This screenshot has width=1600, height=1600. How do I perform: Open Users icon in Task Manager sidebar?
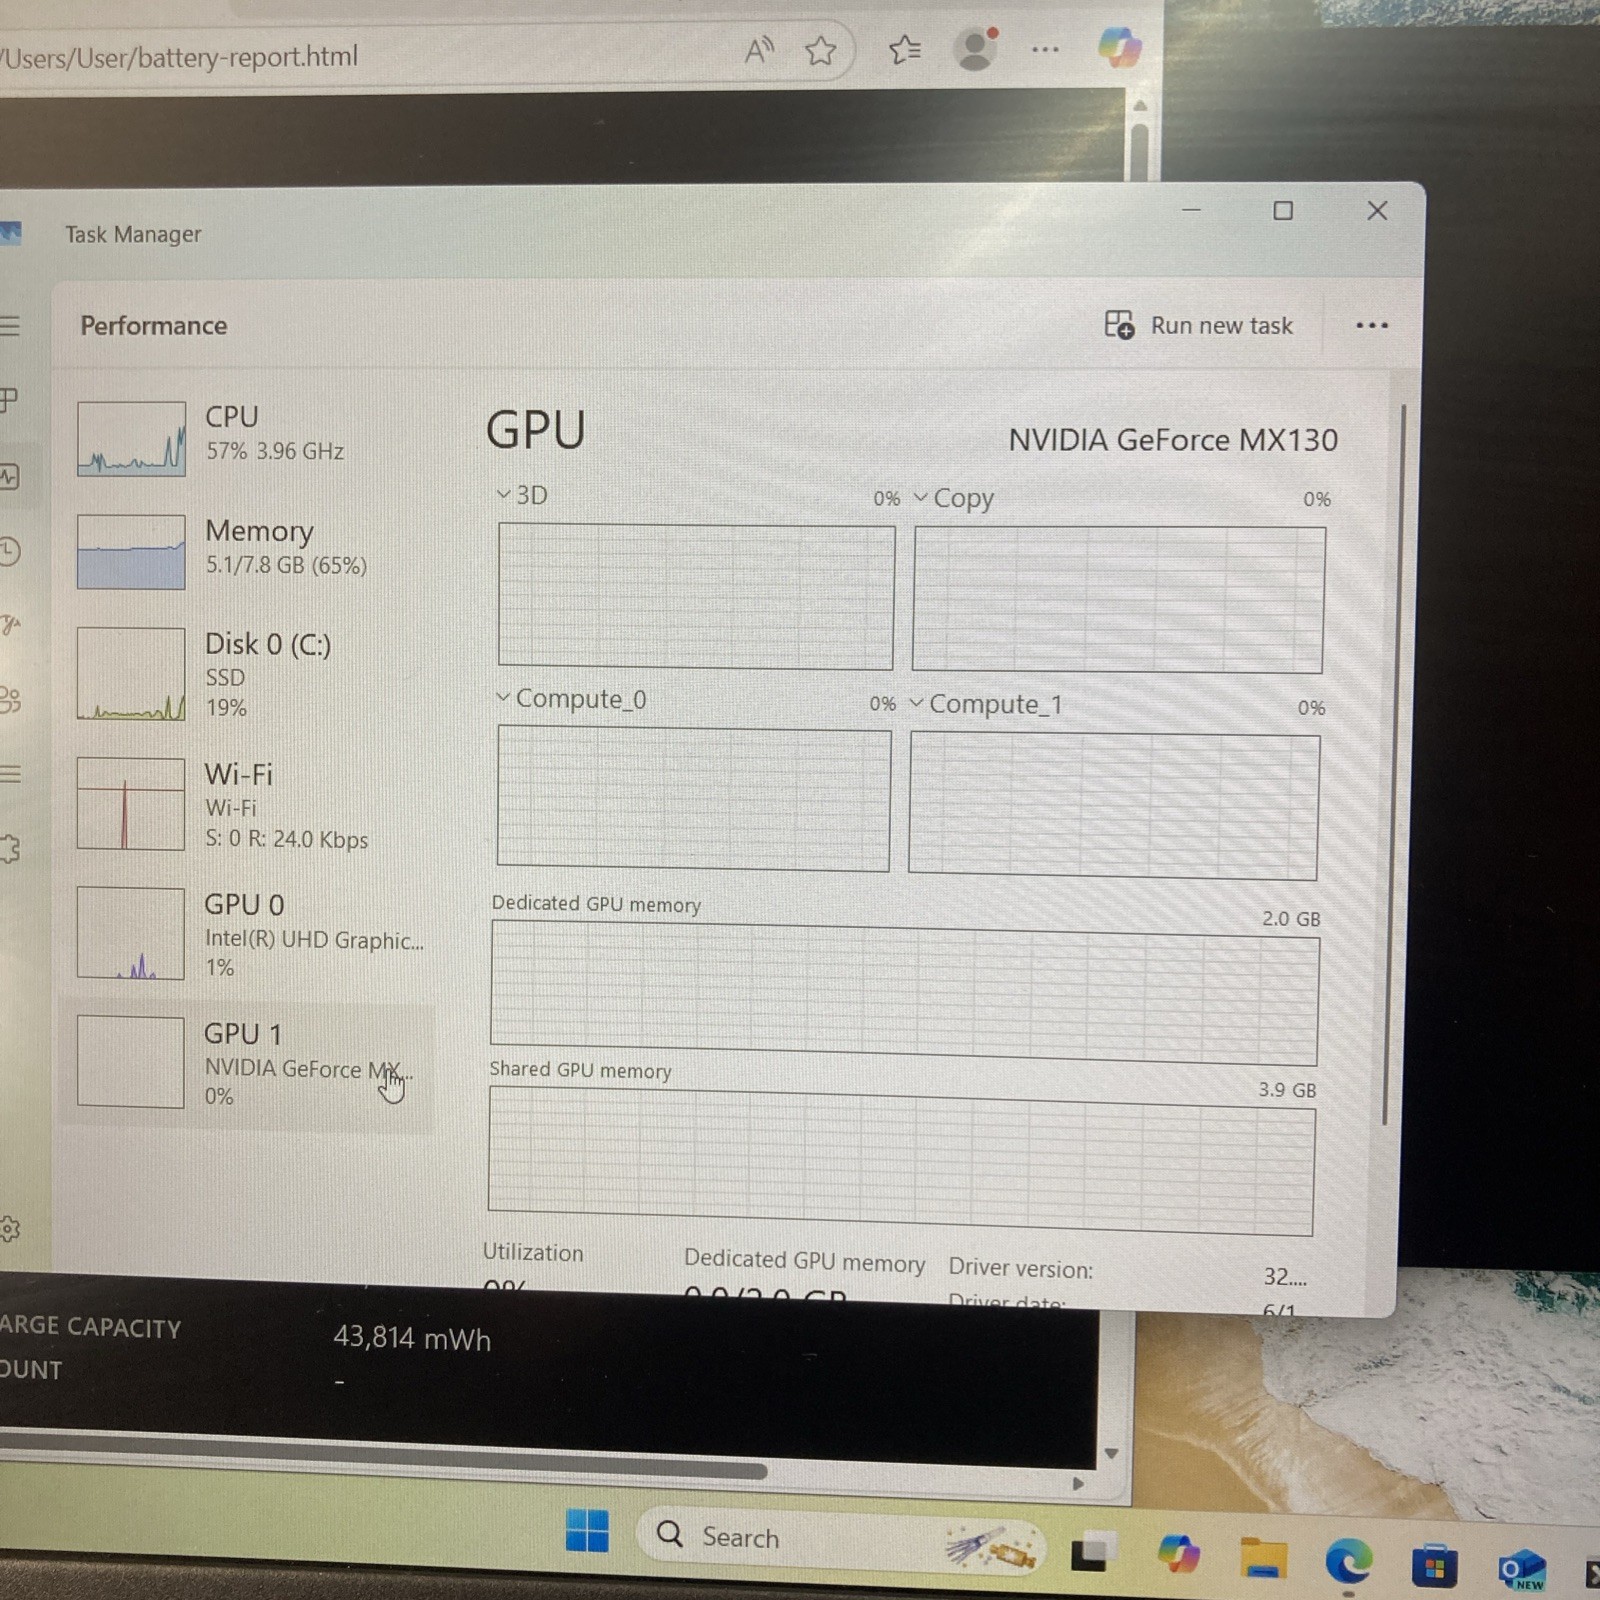(x=10, y=700)
